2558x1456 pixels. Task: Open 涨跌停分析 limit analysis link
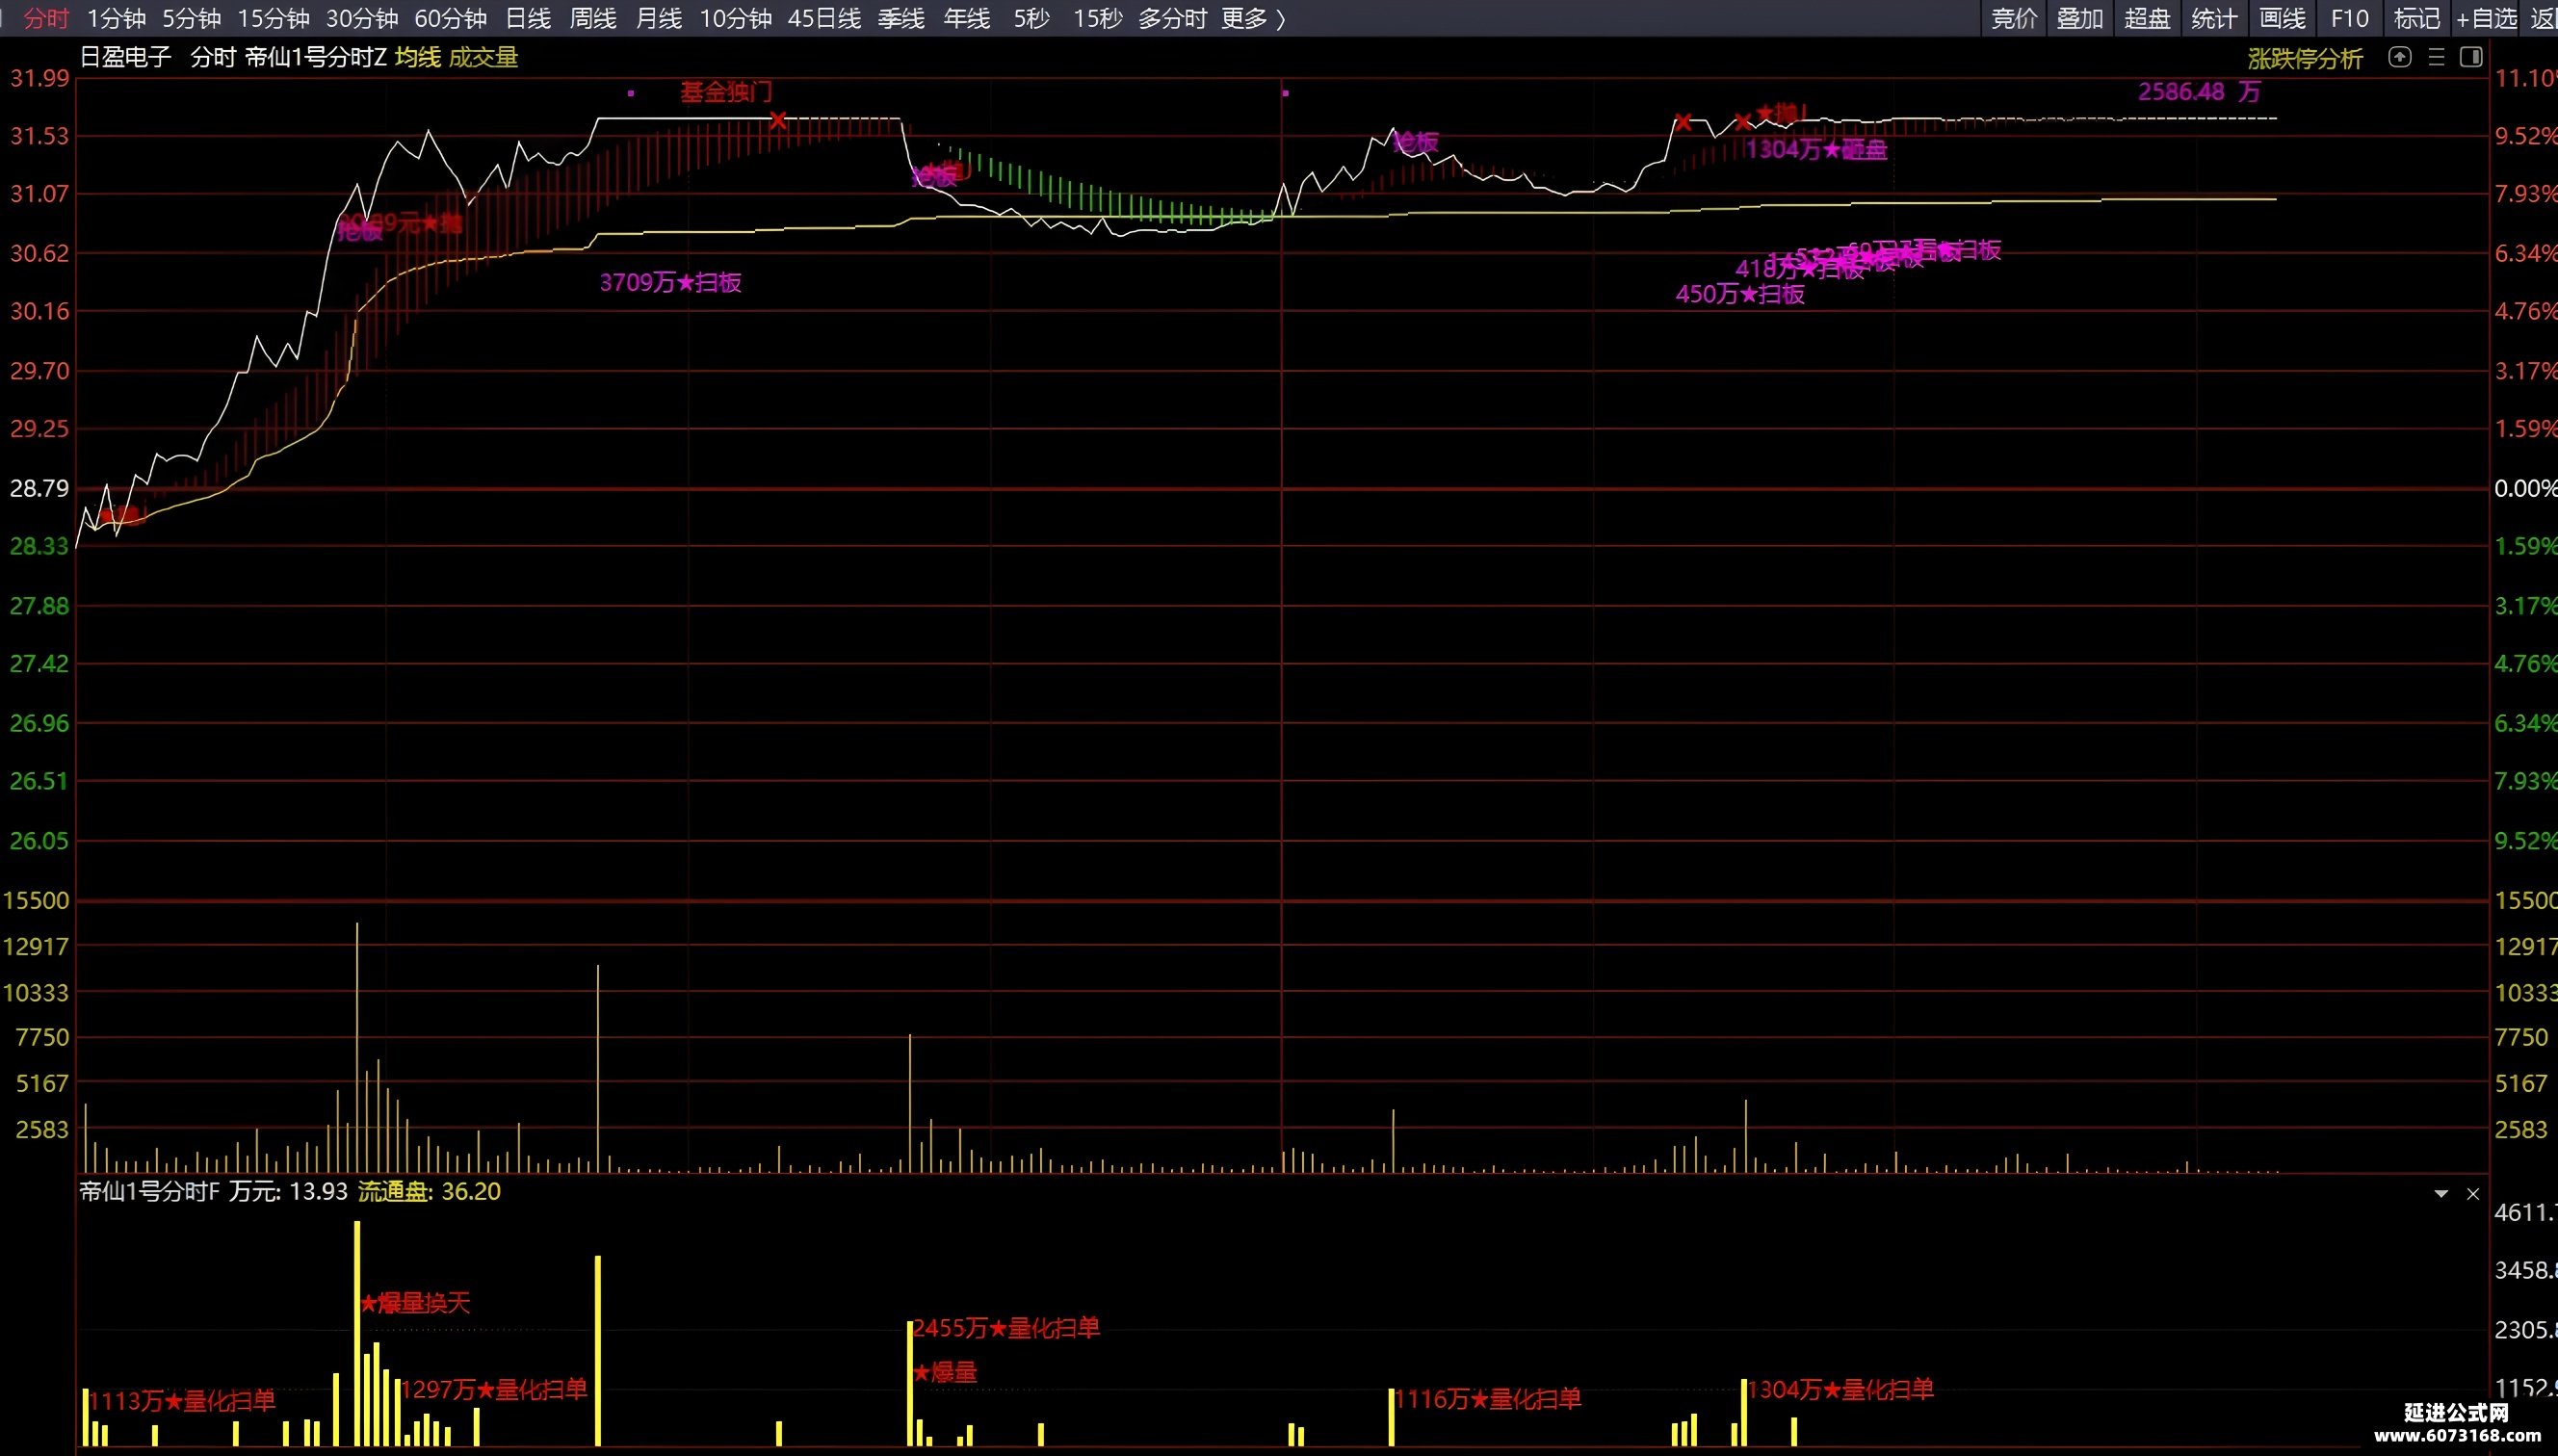click(2305, 59)
